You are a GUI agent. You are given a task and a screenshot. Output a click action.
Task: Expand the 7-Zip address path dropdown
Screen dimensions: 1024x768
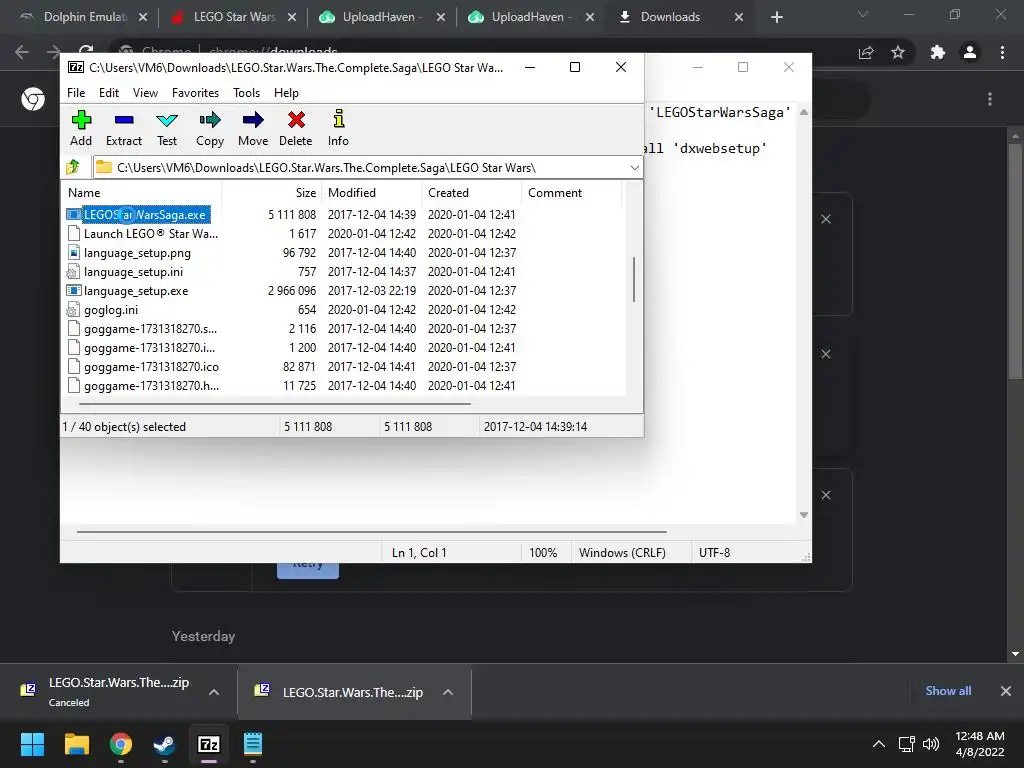tap(634, 168)
